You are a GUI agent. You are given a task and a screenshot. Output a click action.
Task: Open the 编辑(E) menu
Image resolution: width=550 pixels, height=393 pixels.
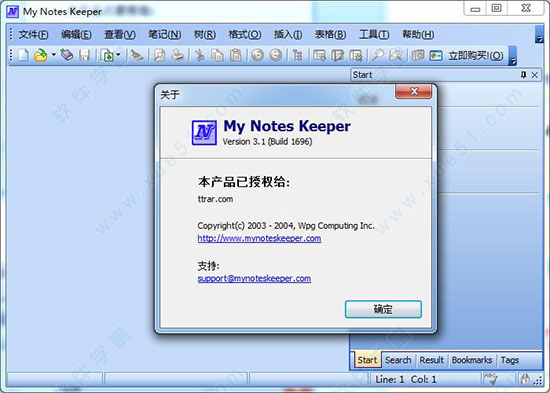[76, 34]
